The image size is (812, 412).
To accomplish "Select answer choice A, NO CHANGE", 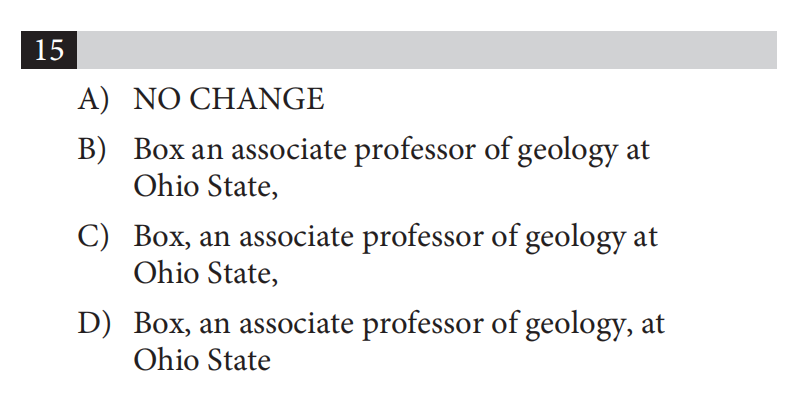I will (x=201, y=99).
